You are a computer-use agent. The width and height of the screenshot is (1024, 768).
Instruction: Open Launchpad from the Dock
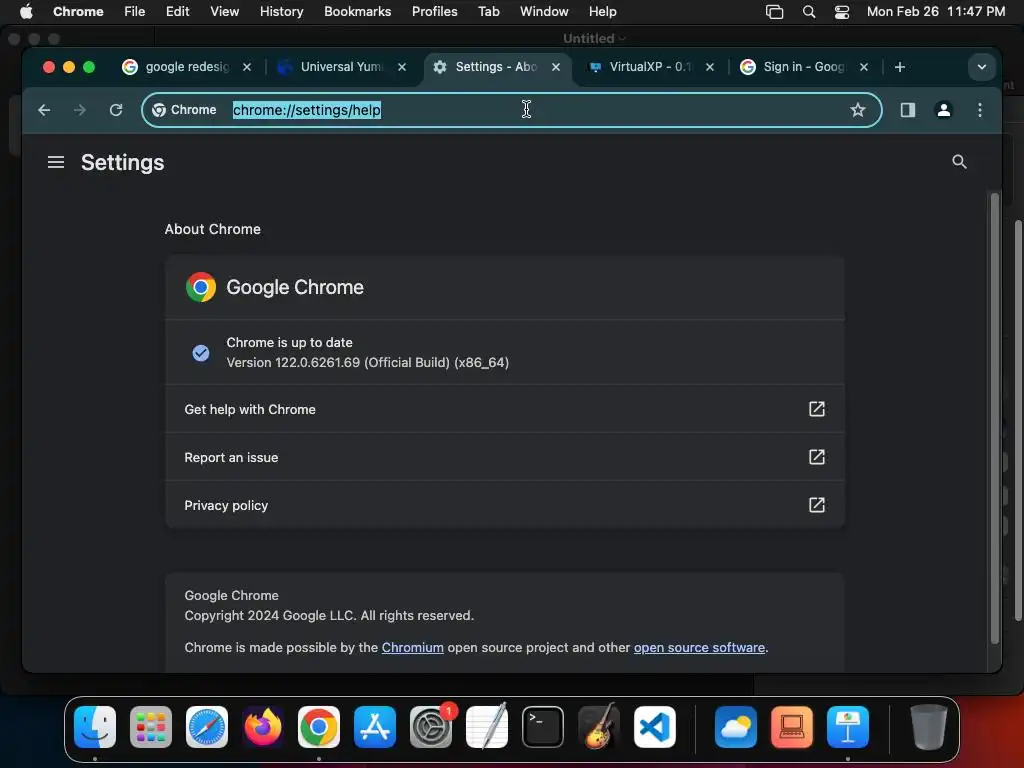pos(151,726)
